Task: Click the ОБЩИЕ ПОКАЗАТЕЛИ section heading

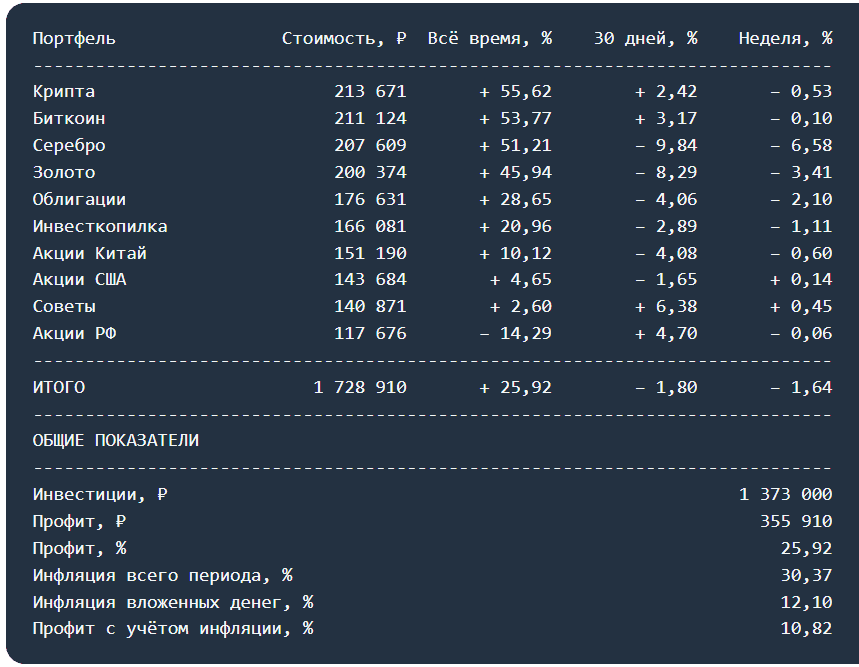Action: tap(116, 440)
